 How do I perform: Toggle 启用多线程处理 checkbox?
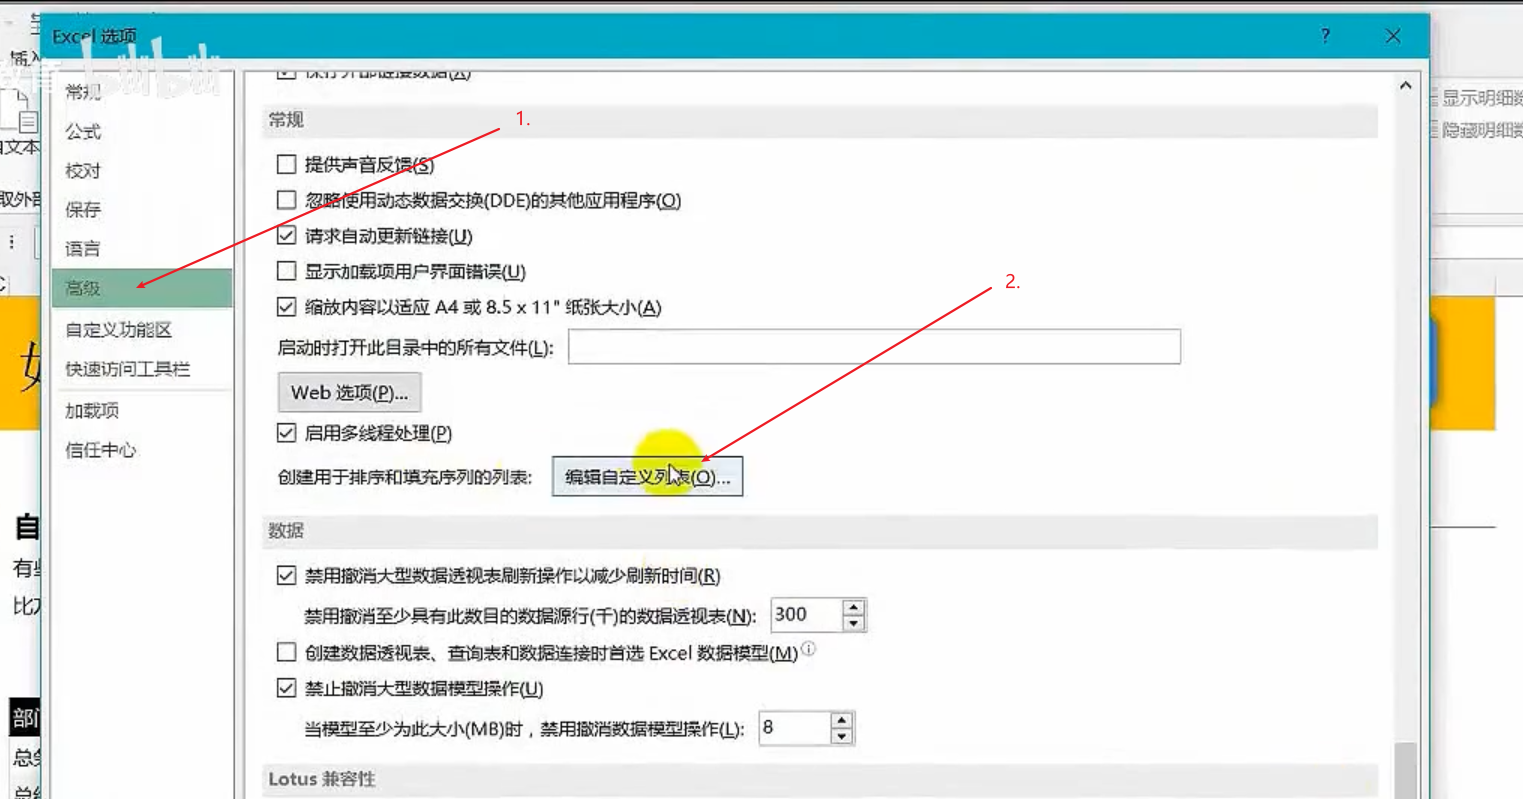tap(286, 433)
